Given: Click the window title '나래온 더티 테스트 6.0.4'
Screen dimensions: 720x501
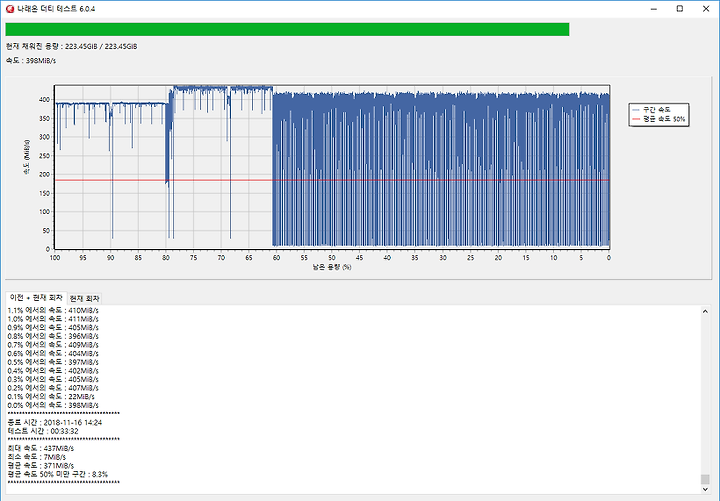Looking at the screenshot, I should pyautogui.click(x=56, y=9).
